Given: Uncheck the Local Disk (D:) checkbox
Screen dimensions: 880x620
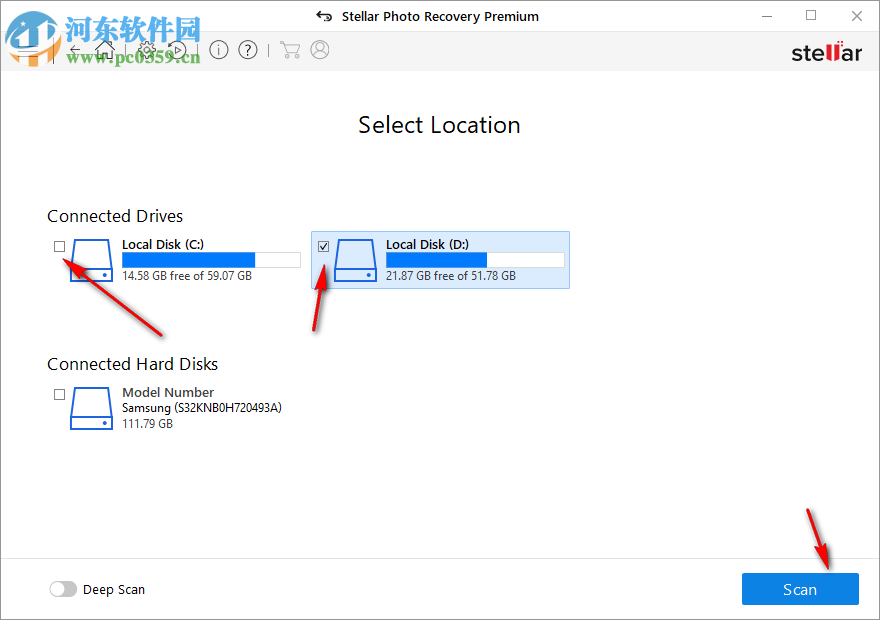Looking at the screenshot, I should (323, 246).
